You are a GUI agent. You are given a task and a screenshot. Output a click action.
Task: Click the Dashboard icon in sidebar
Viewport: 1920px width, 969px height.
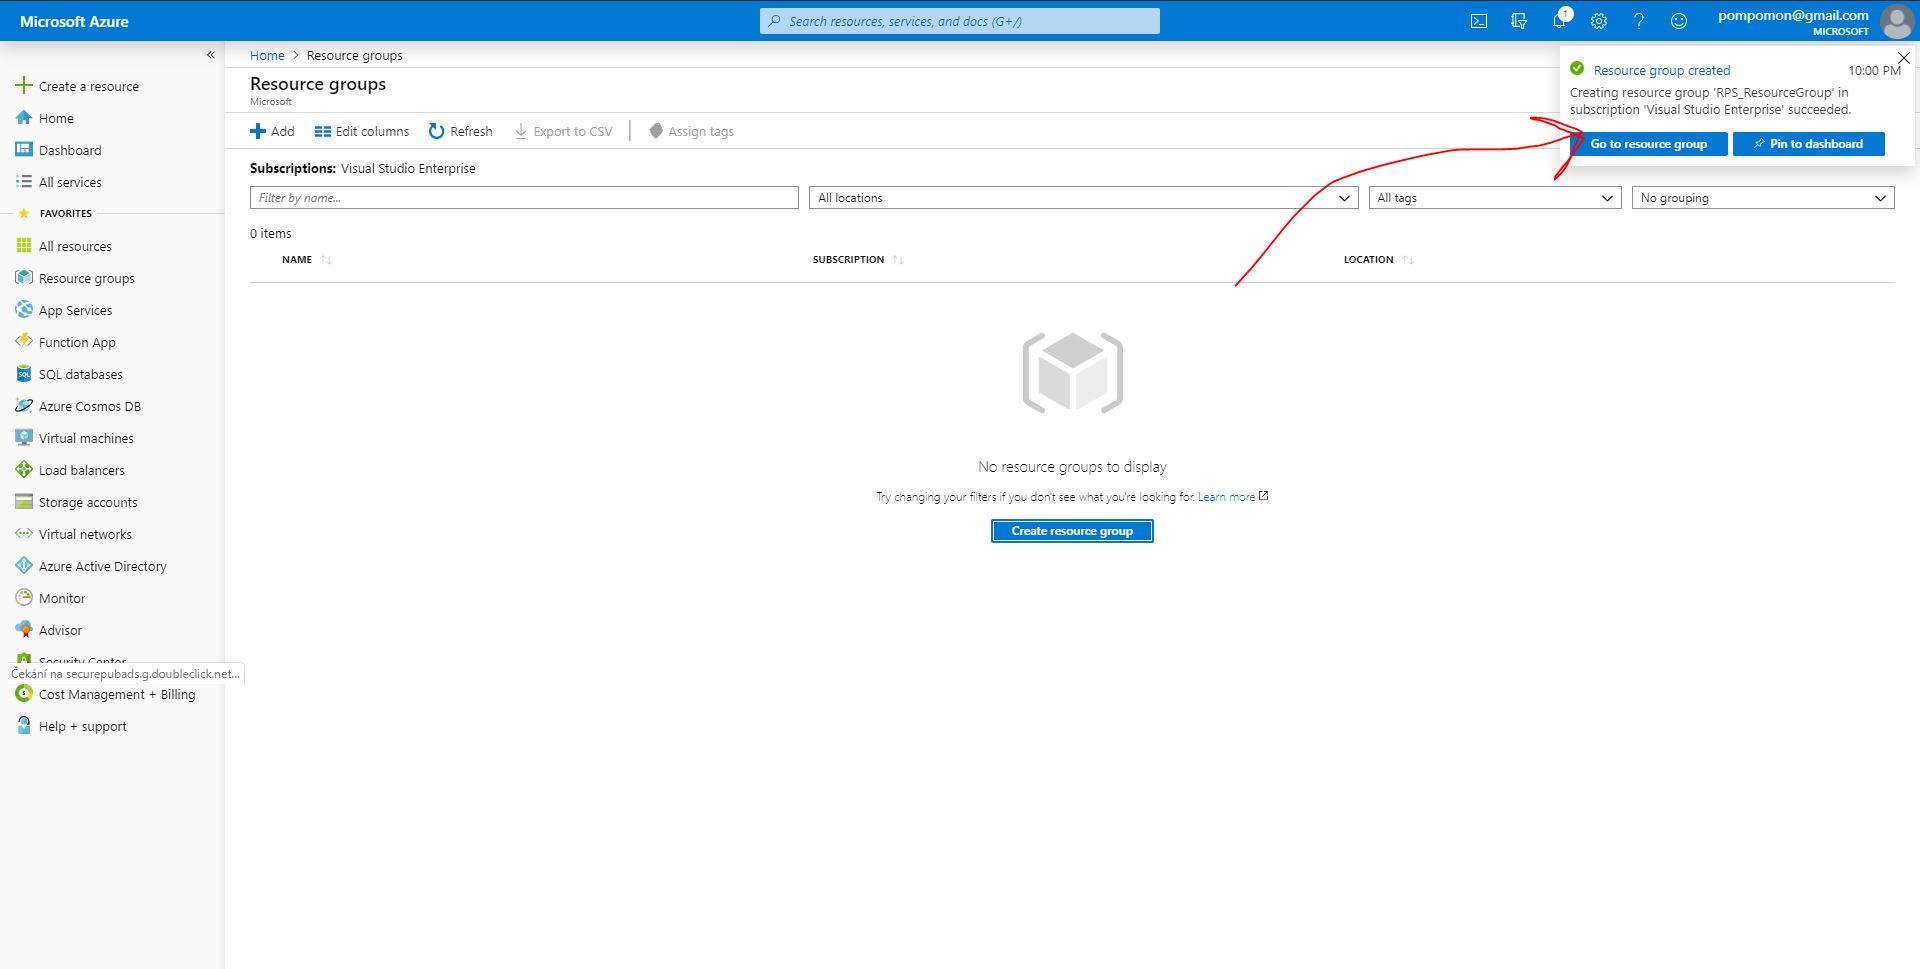[x=24, y=149]
